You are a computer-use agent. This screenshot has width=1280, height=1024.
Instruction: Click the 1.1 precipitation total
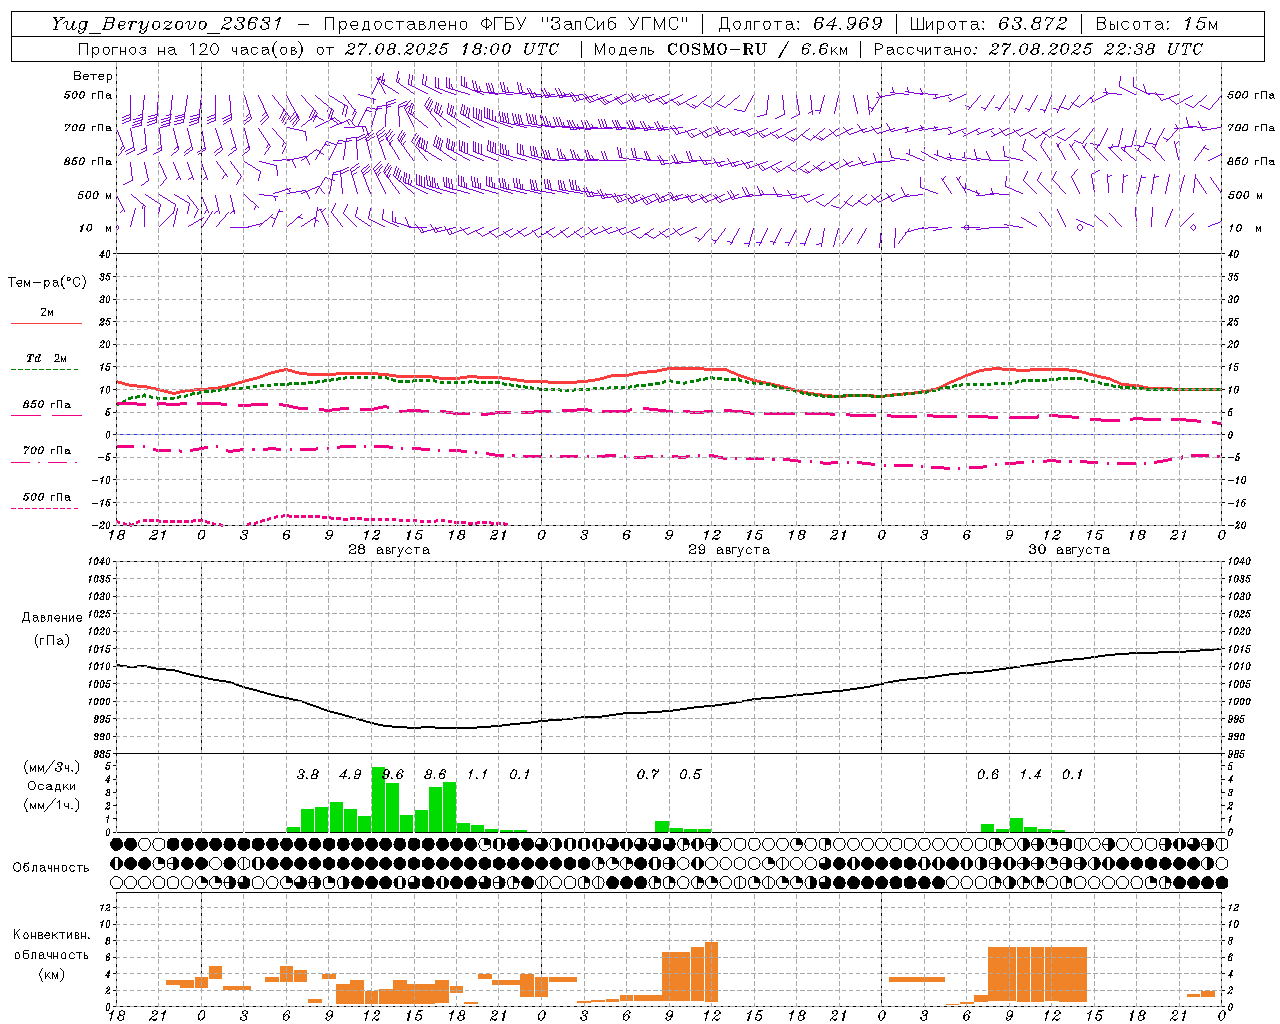[478, 774]
